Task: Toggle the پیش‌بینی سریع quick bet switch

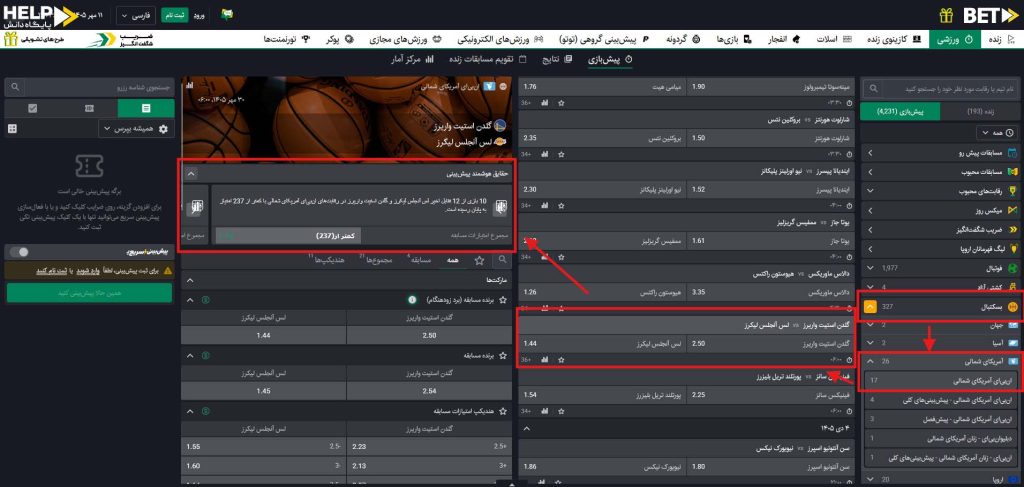Action: 20,251
